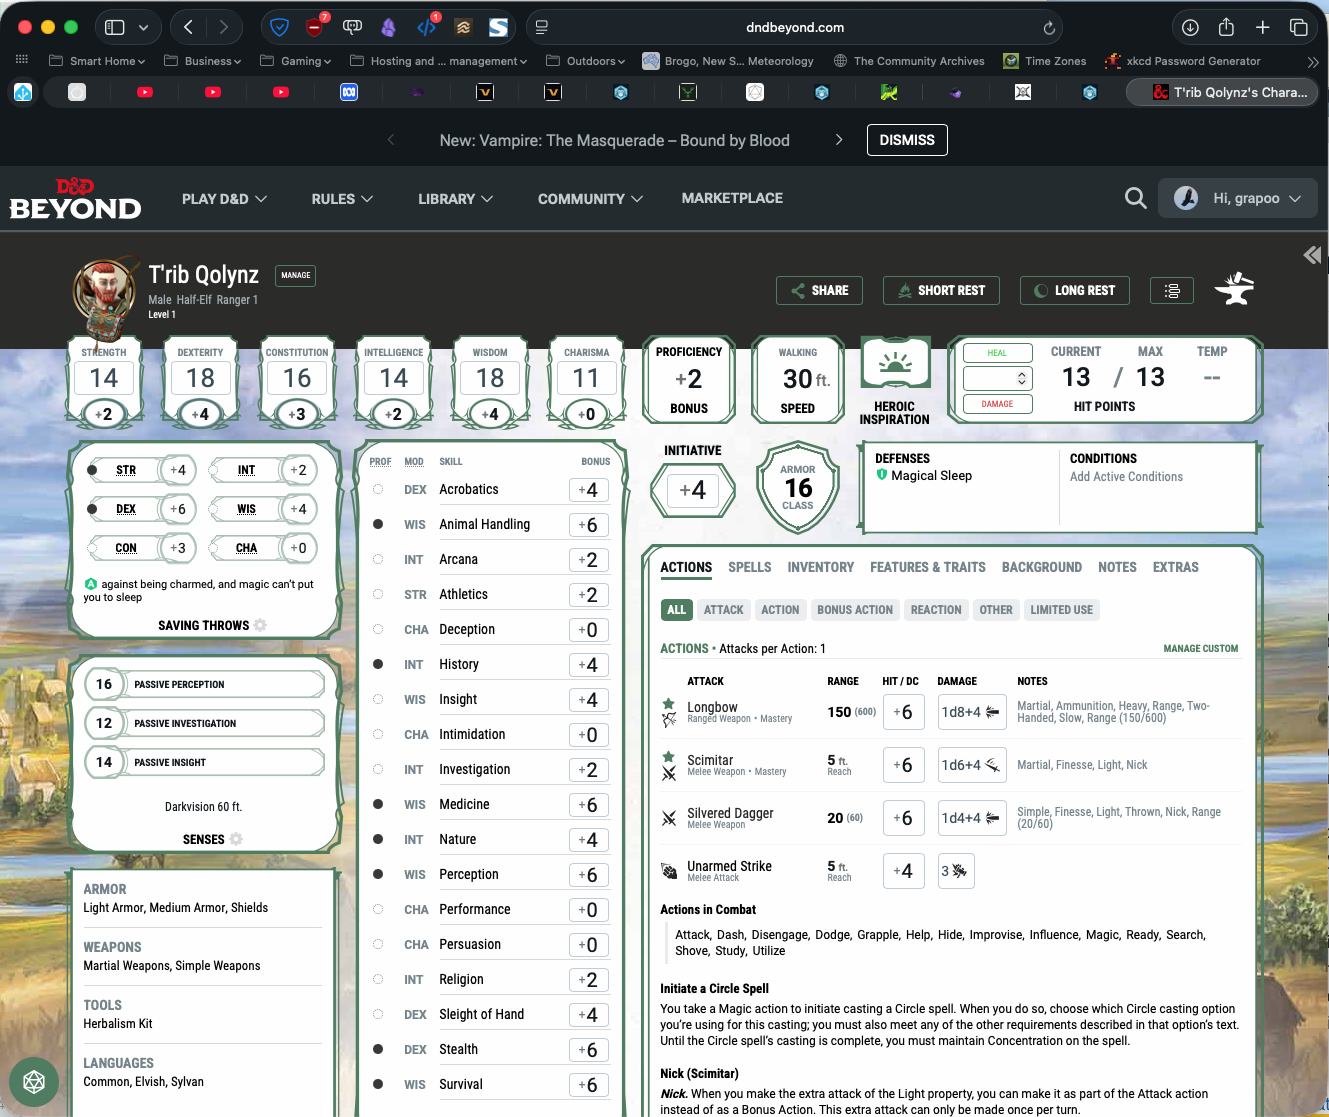The image size is (1329, 1117).
Task: Expand Smart Home bookmarks folder
Action: tap(97, 61)
